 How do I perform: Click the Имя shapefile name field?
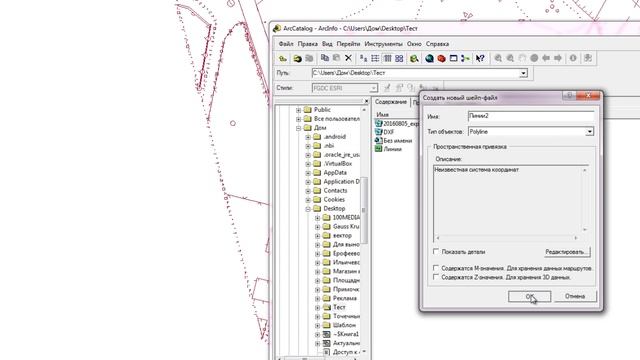tap(531, 116)
